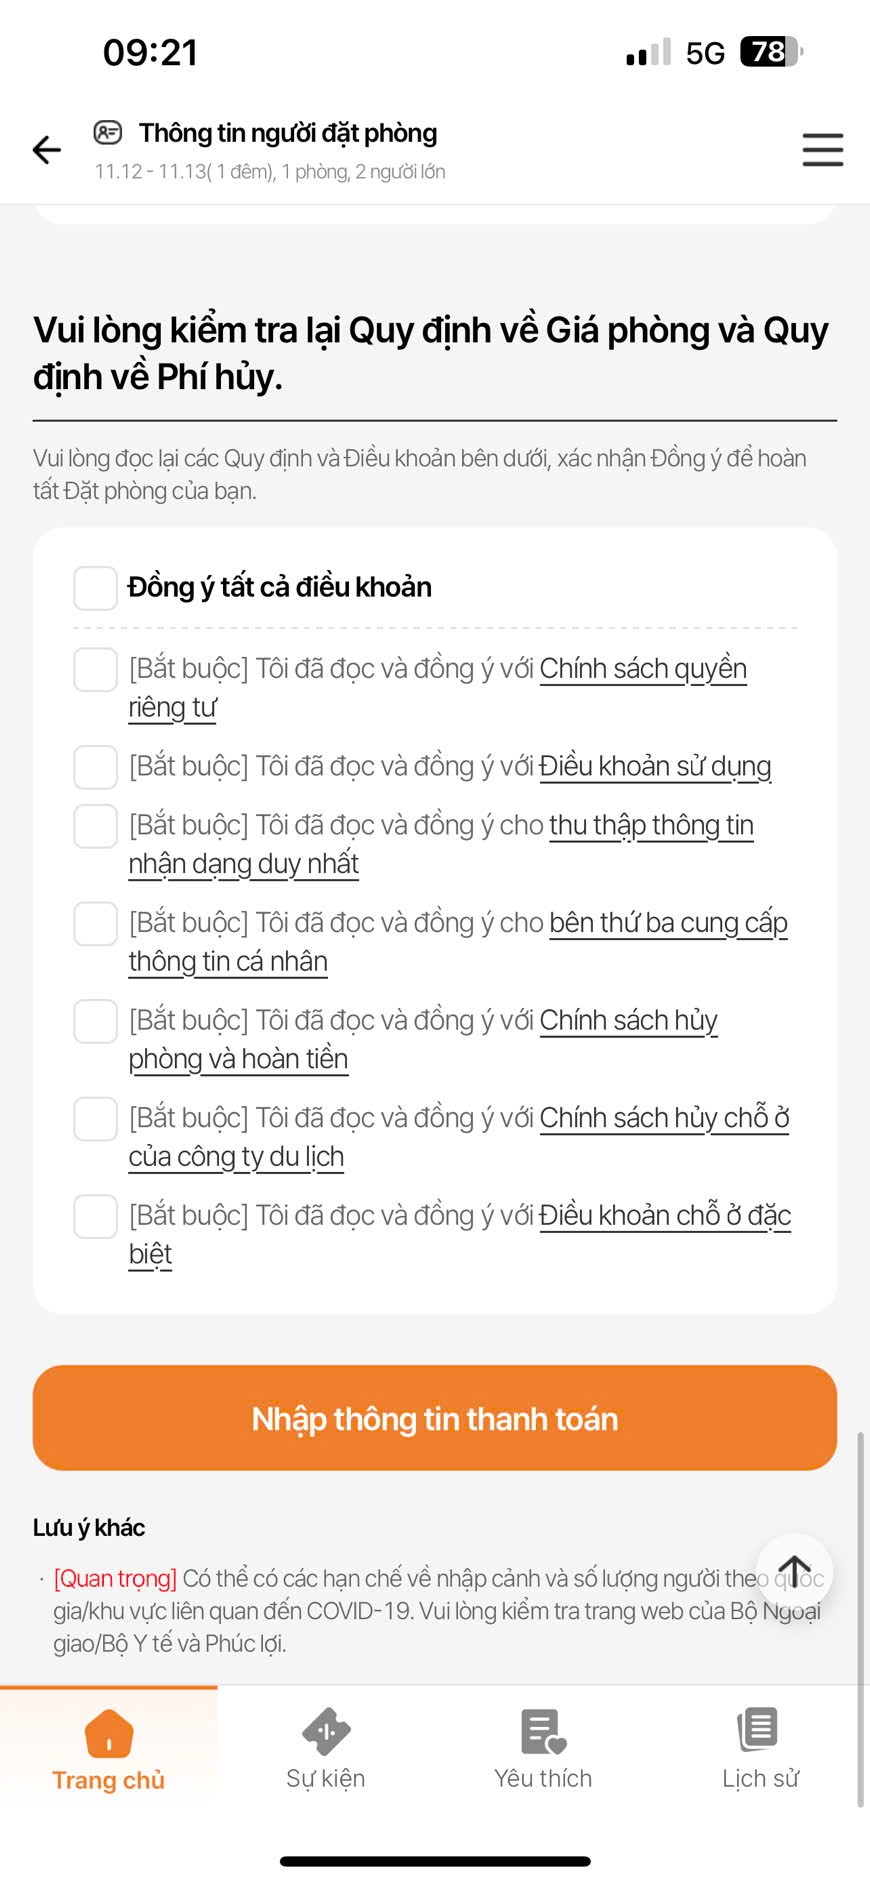870x1883 pixels.
Task: Open 'Chính sách hủy chỗ ở' link
Action: pos(664,1118)
